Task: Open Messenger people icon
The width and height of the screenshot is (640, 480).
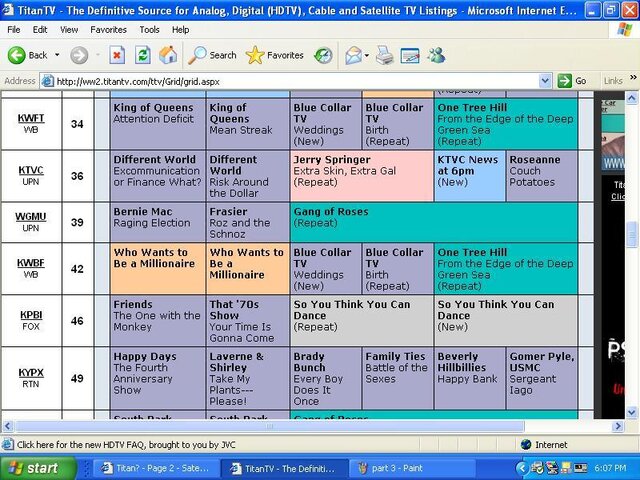Action: 436,55
